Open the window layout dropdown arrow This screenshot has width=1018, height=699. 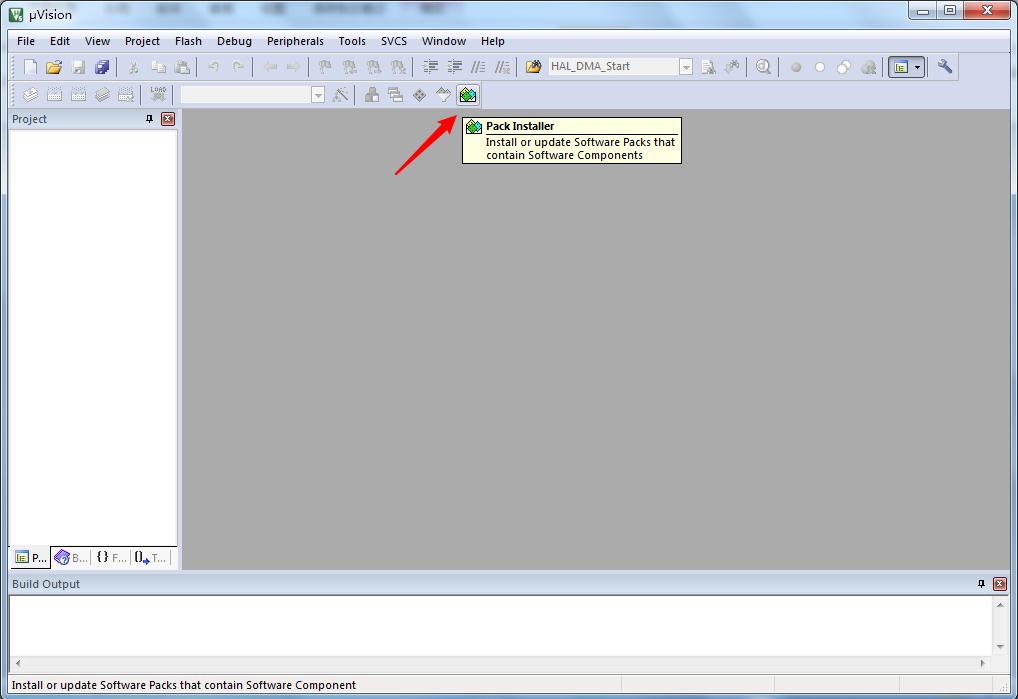(918, 67)
